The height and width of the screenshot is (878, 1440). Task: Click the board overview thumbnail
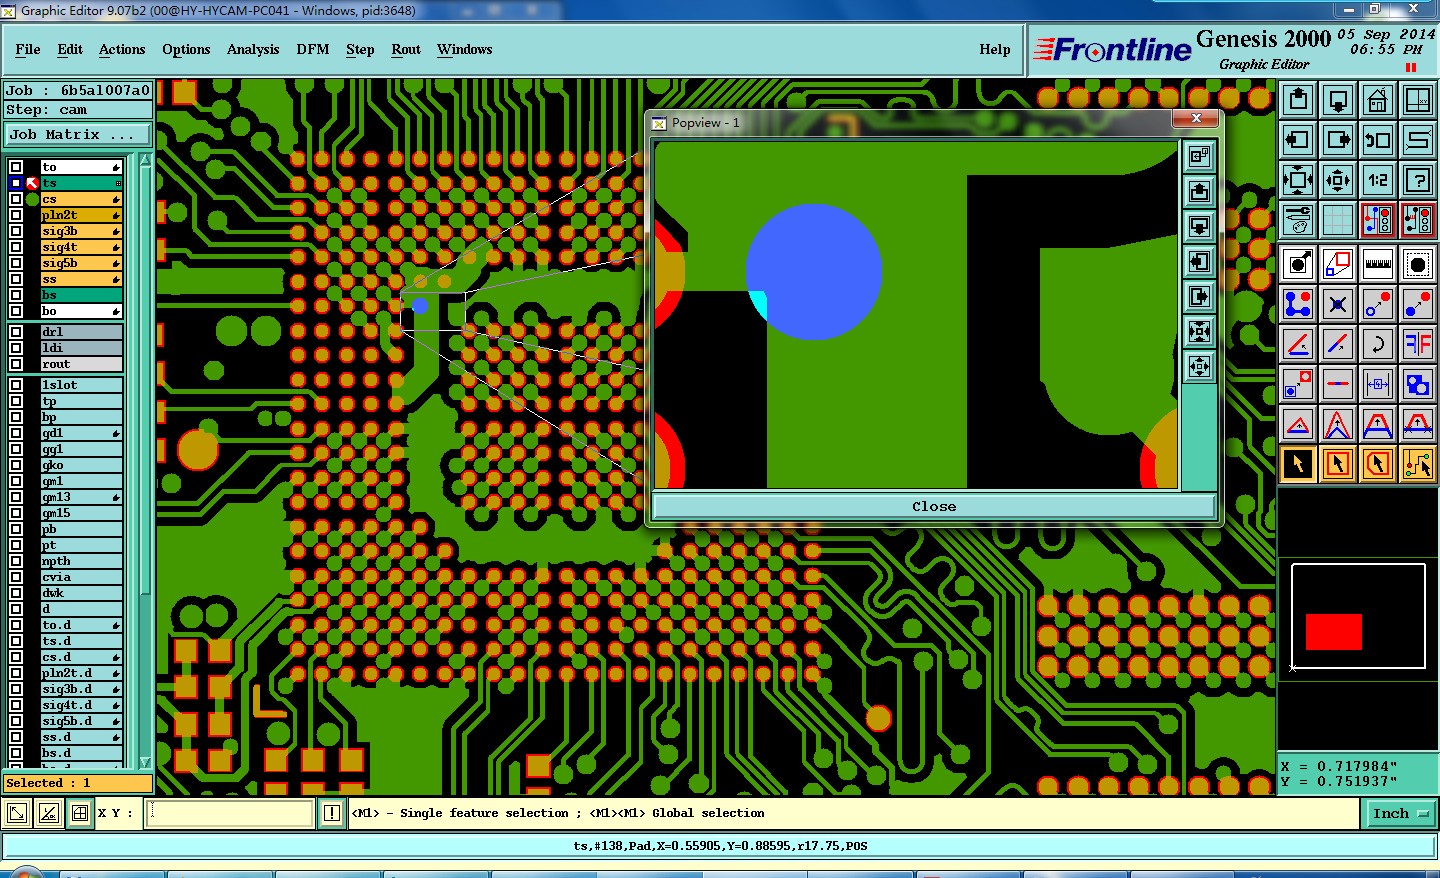(1358, 616)
